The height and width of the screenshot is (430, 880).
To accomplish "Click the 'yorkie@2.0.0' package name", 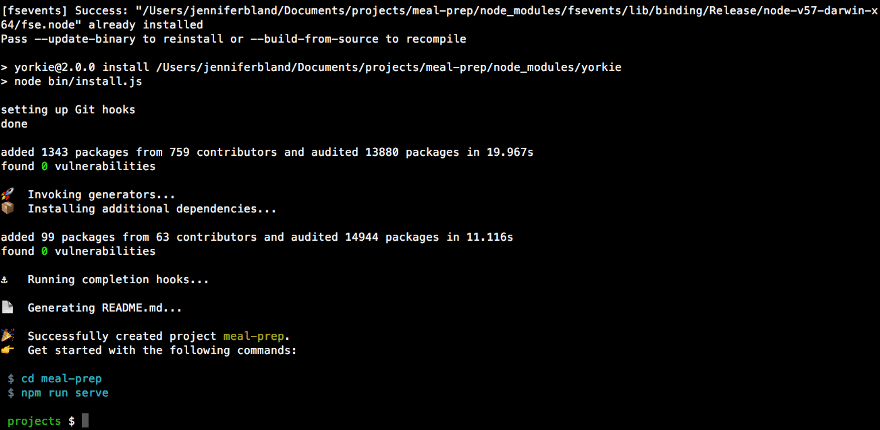I will coord(55,67).
